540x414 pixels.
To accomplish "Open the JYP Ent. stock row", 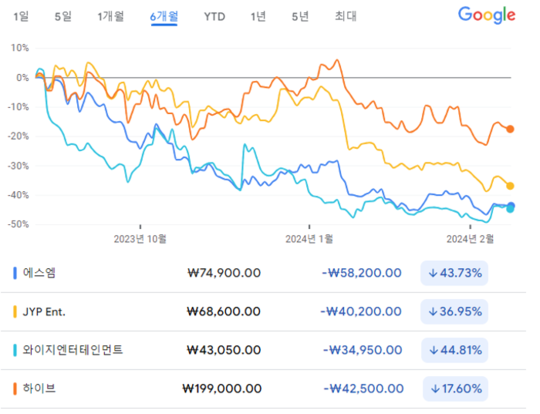I will pyautogui.click(x=263, y=312).
